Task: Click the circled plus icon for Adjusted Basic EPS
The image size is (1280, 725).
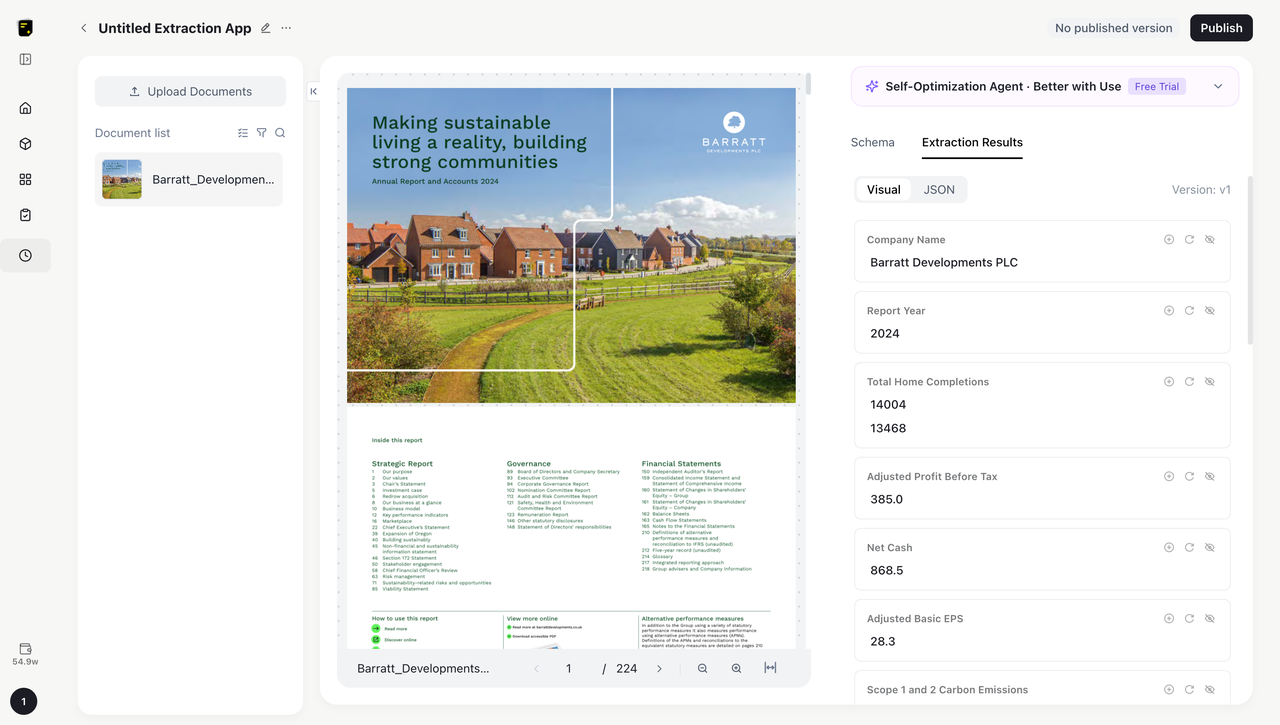Action: (1169, 619)
